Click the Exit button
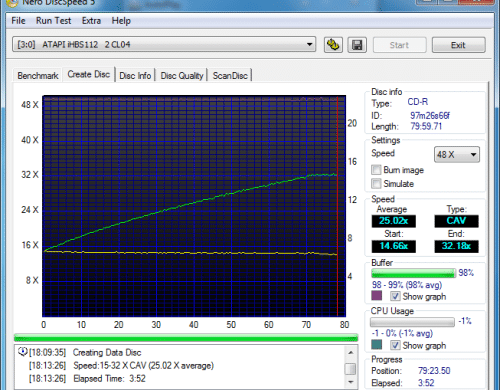Viewport: 500px width, 390px height. [x=458, y=45]
